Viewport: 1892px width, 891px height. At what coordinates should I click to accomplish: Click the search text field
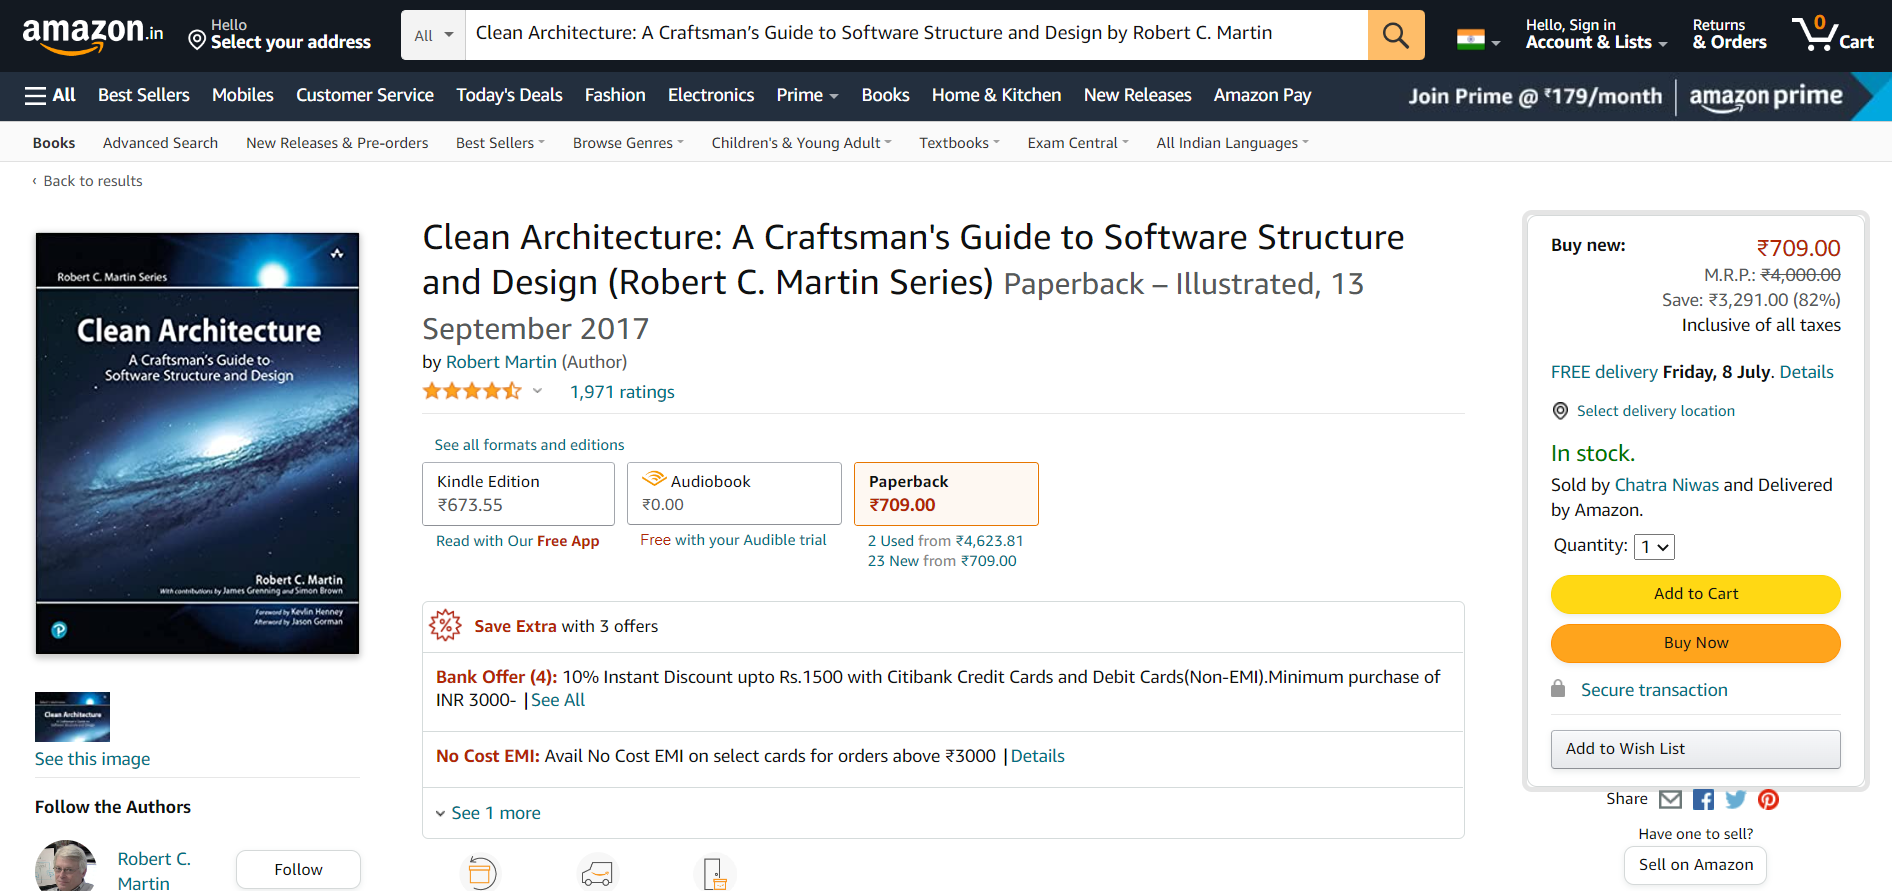(x=917, y=35)
